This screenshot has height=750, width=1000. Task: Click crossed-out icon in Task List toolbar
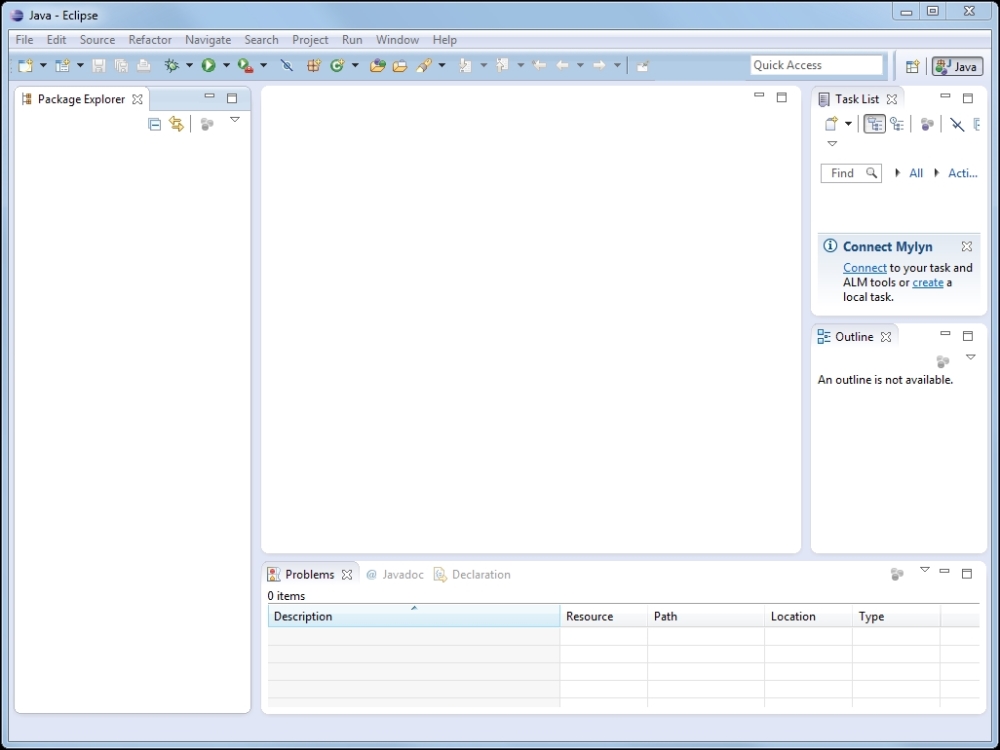957,124
